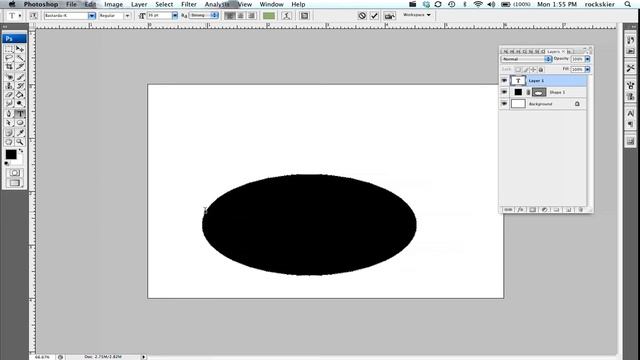This screenshot has height=360, width=640.
Task: Select the Eyedropper tool
Action: [x=20, y=133]
